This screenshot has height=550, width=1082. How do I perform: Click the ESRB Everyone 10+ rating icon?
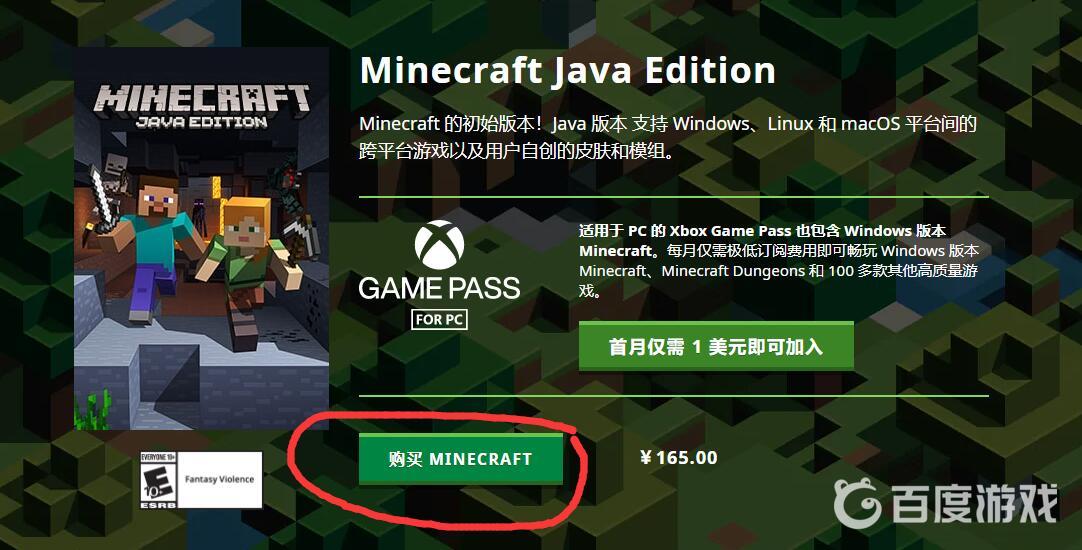(x=159, y=480)
